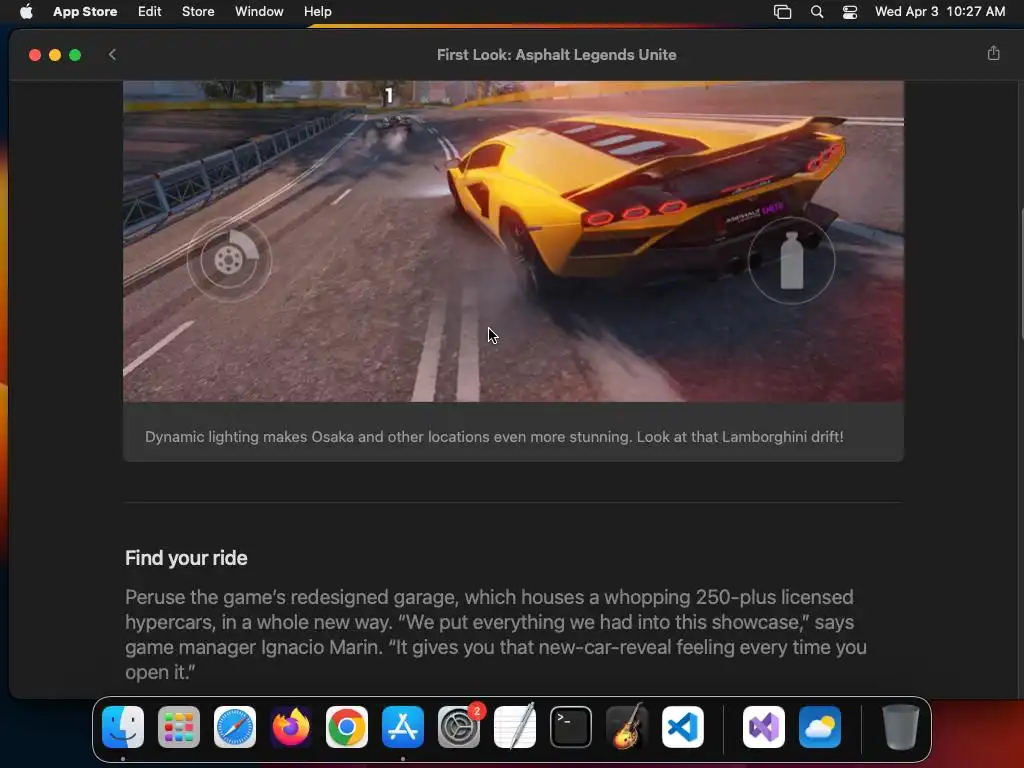Launch Google Chrome from the Dock
1024x768 pixels.
(x=347, y=727)
